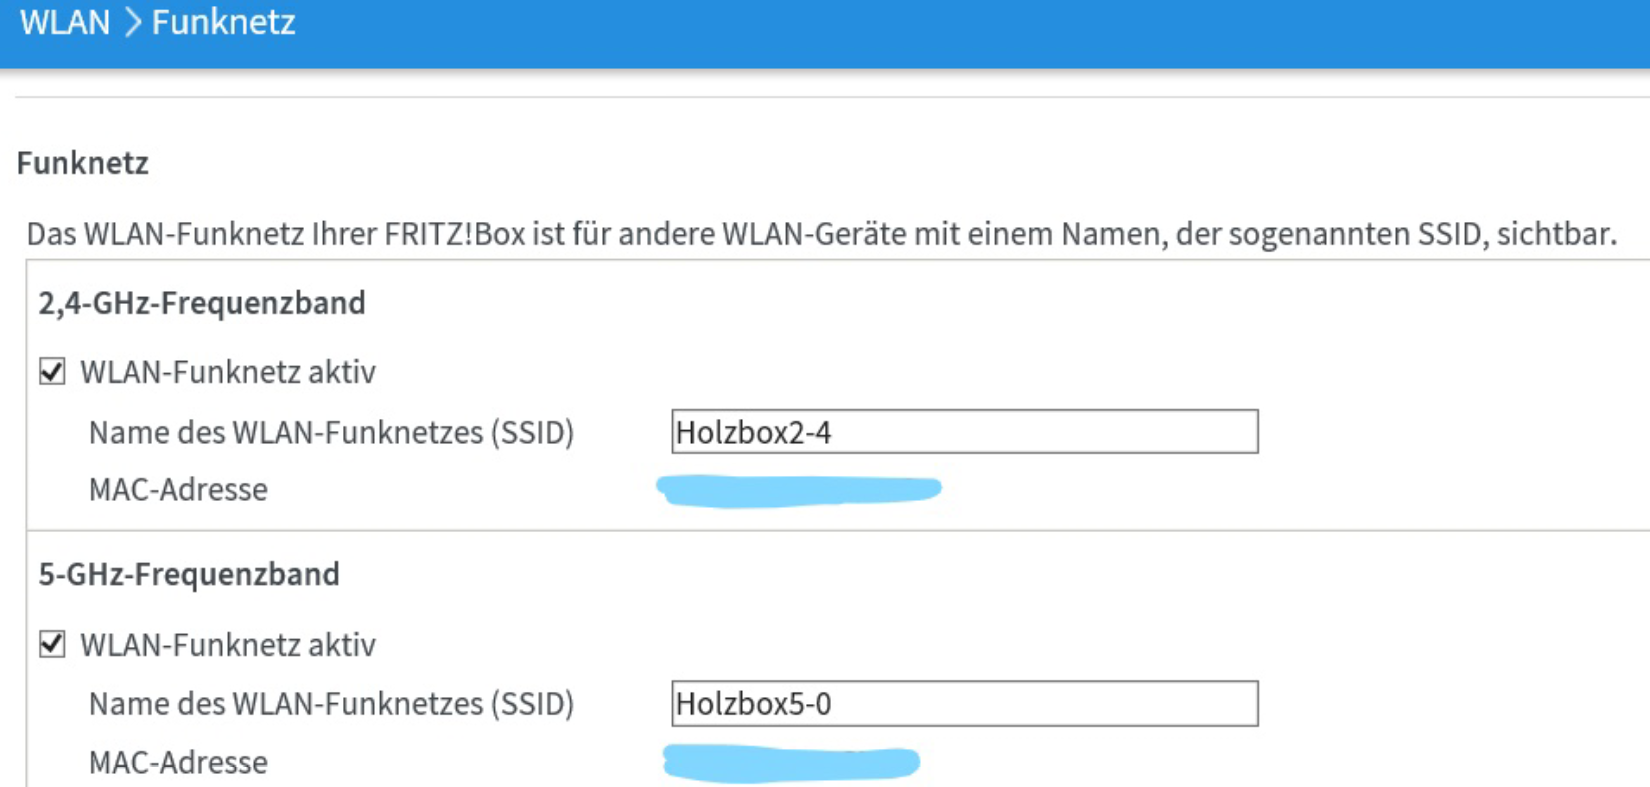Select the 5-GHz-Frequenzband heading

click(x=189, y=574)
